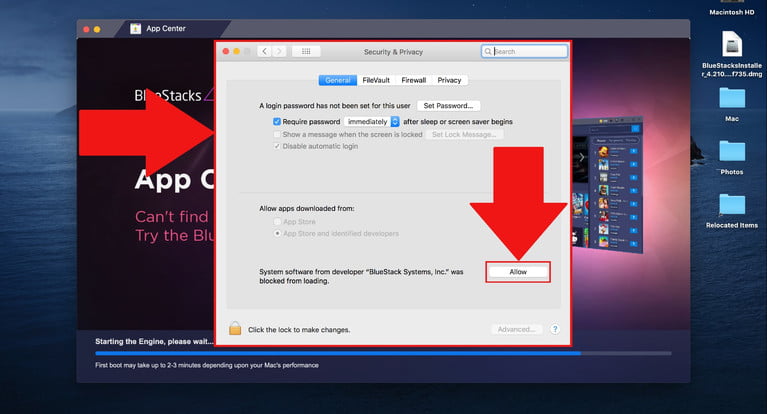The image size is (767, 414).
Task: Click the back arrow in Security & Privacy
Action: (264, 51)
